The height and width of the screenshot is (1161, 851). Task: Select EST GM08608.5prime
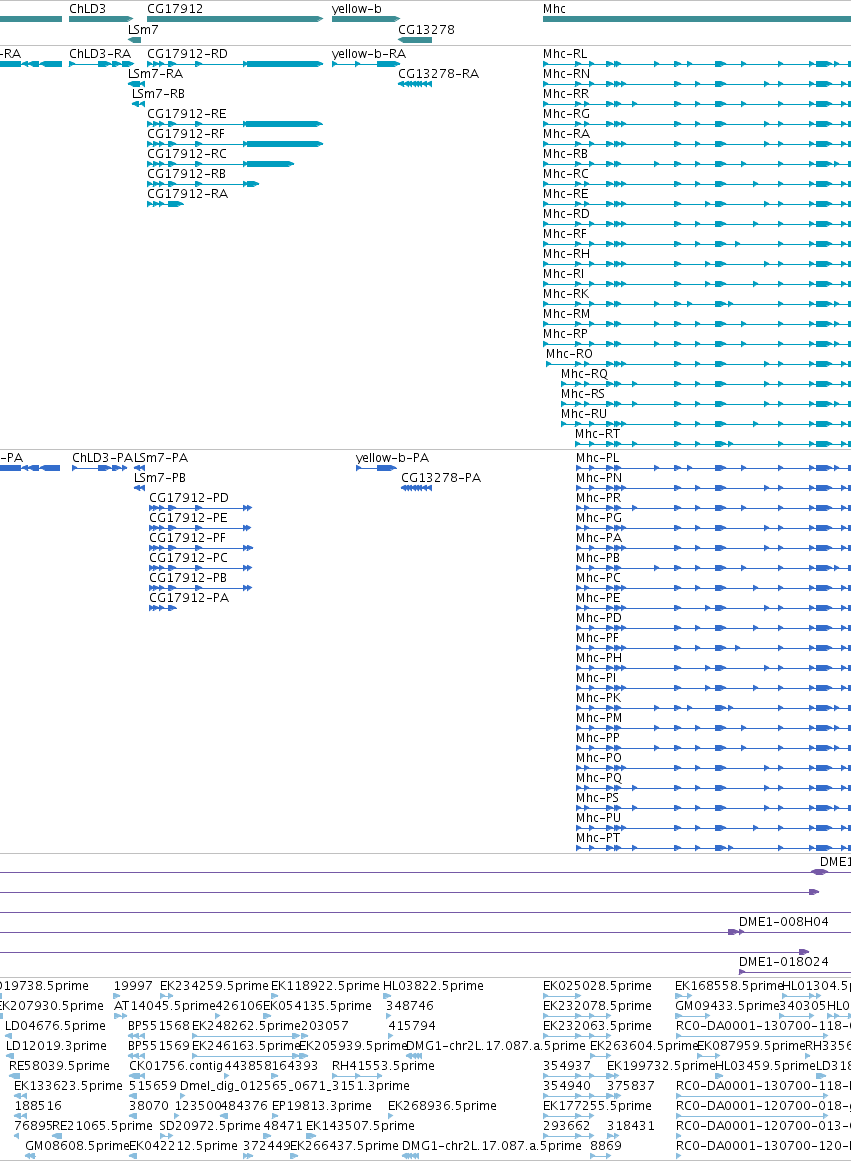tap(77, 1146)
